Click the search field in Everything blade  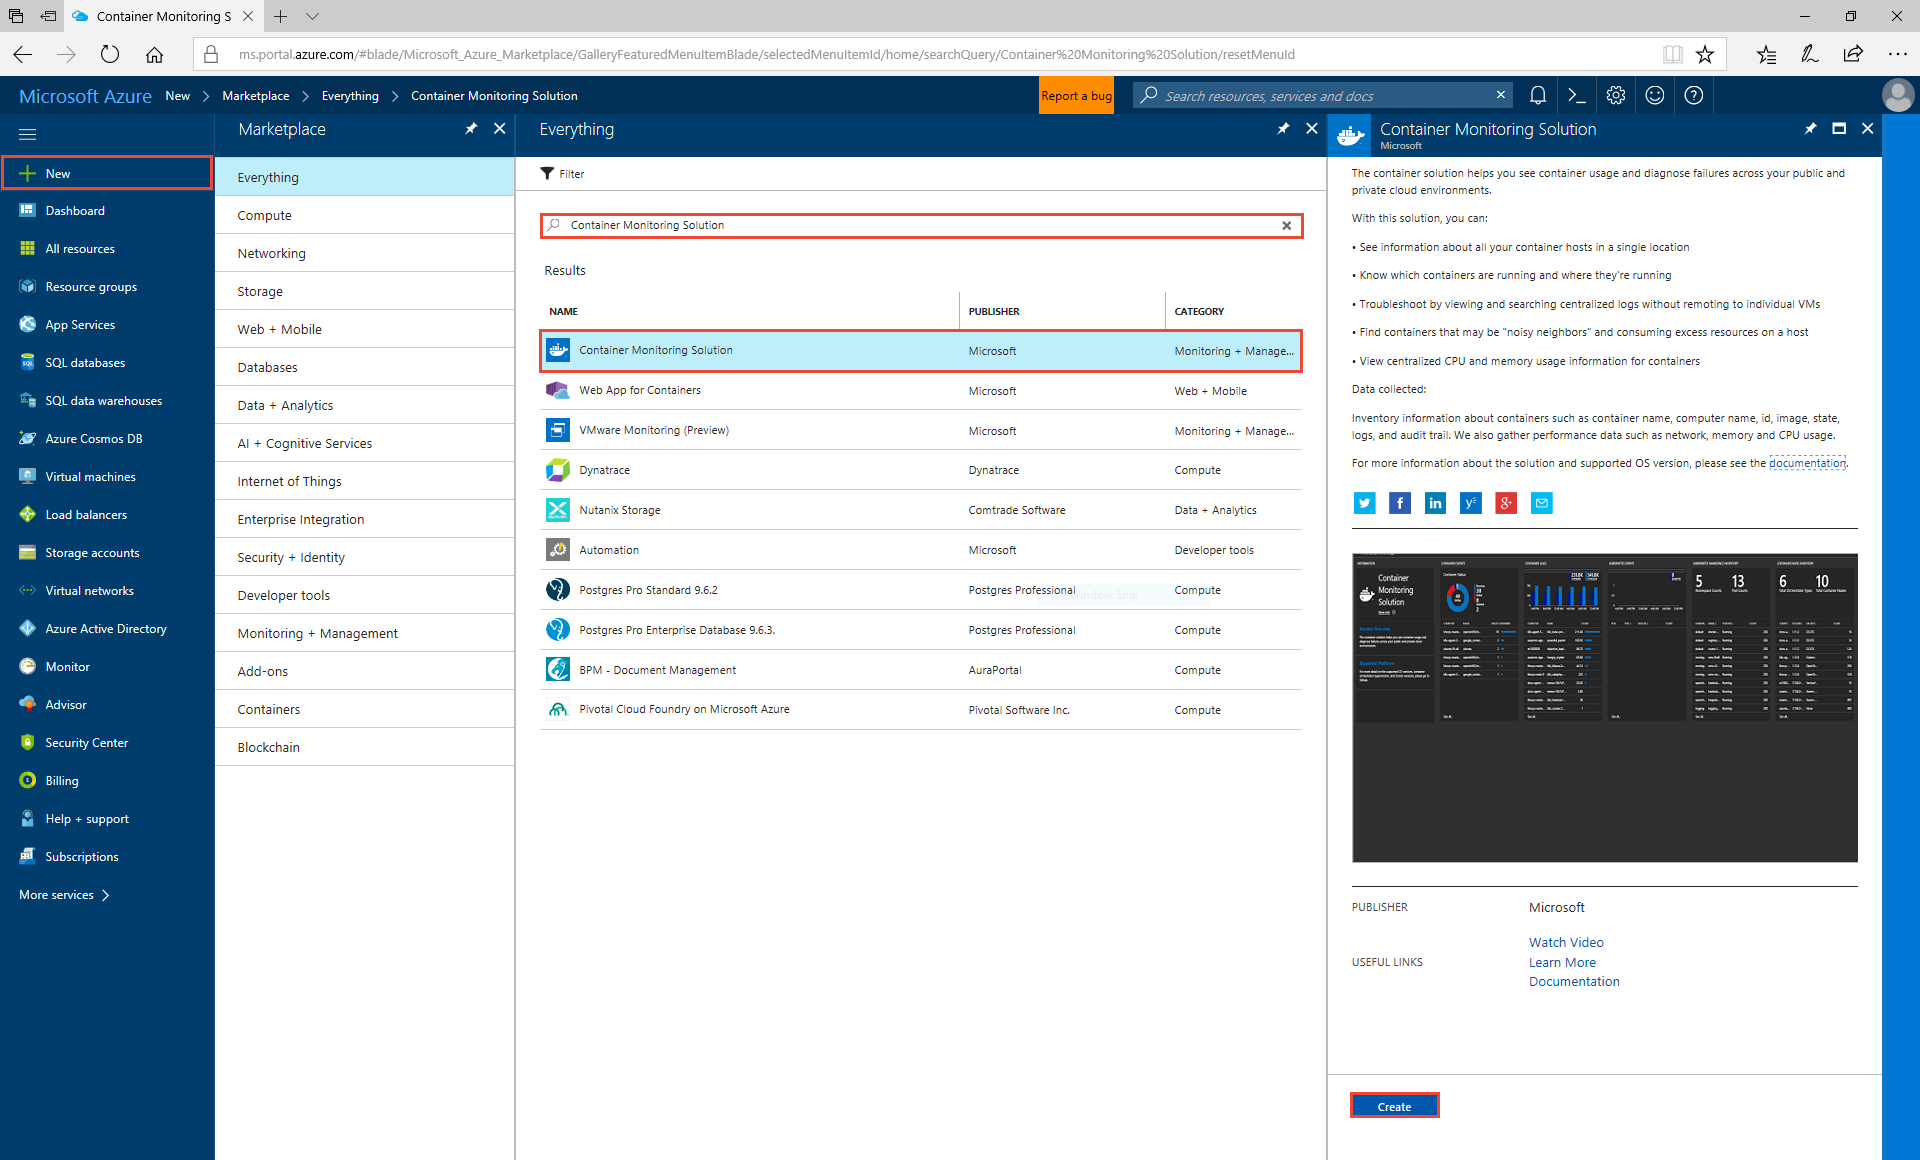922,223
